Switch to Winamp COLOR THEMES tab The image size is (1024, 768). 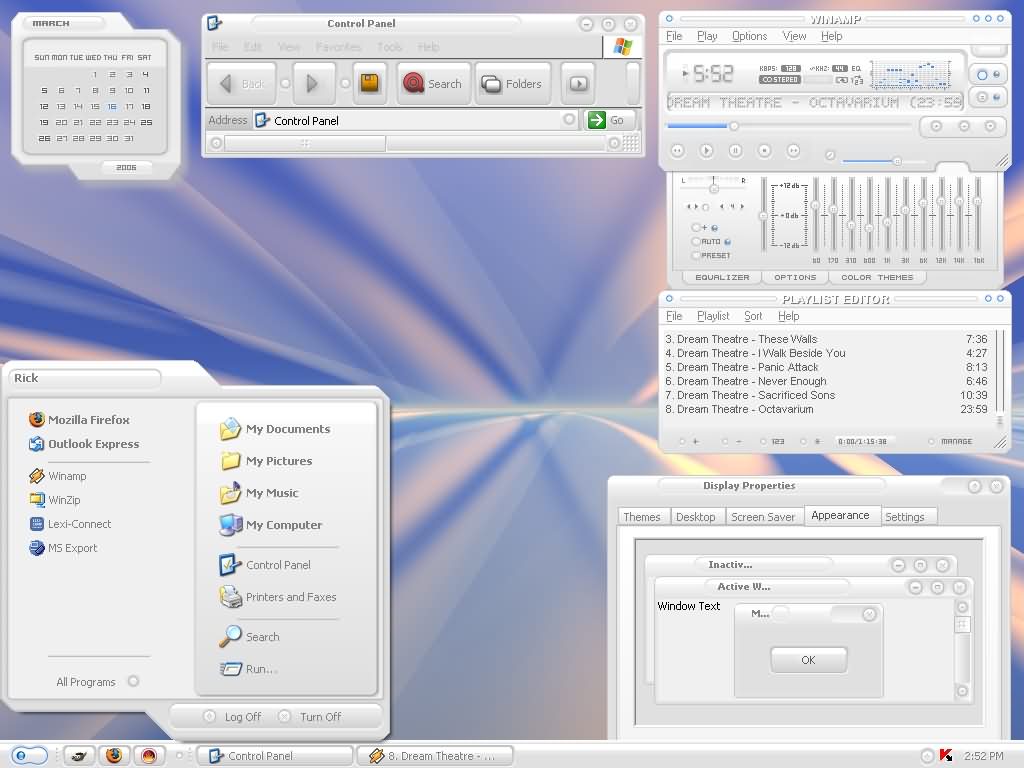pyautogui.click(x=877, y=278)
